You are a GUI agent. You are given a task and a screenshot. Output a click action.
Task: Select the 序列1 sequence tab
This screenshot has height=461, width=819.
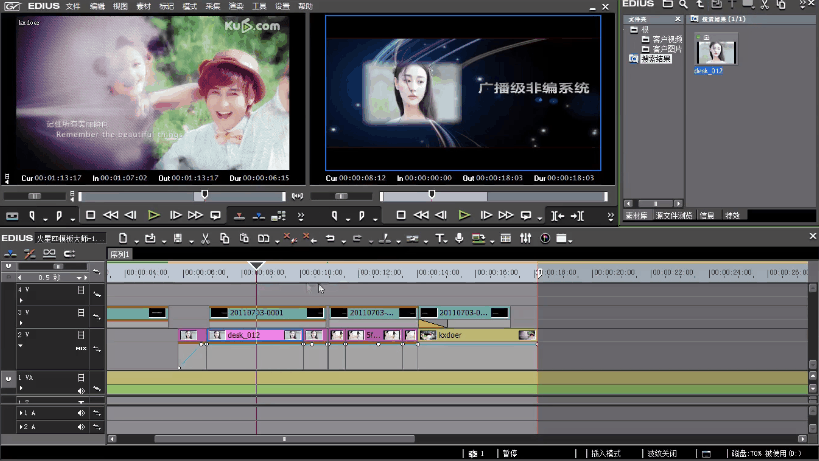pos(120,254)
